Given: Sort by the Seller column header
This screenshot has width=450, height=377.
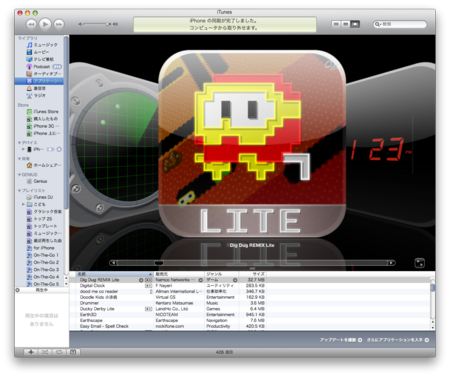Looking at the screenshot, I should pyautogui.click(x=179, y=274).
